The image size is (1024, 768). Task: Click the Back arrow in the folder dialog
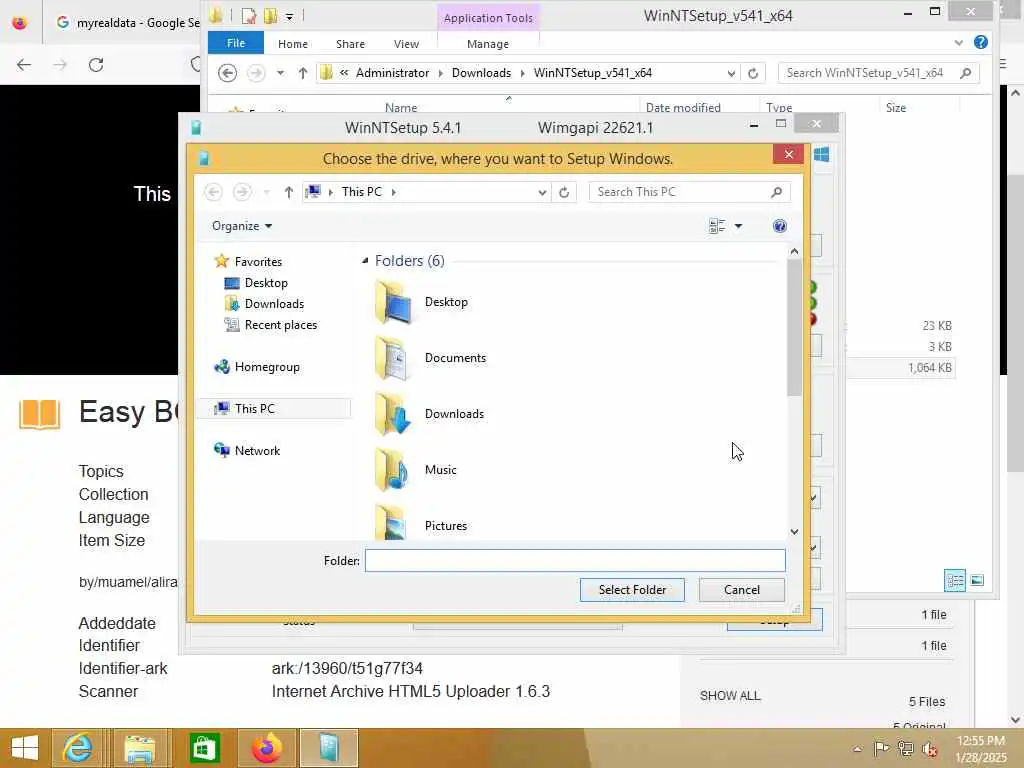click(213, 192)
